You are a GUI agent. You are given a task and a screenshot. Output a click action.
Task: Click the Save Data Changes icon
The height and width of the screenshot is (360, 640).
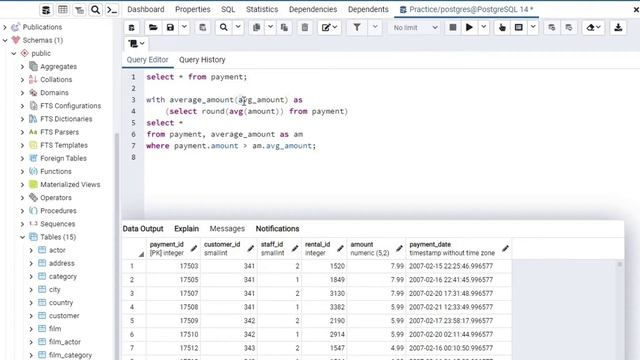pyautogui.click(x=203, y=28)
